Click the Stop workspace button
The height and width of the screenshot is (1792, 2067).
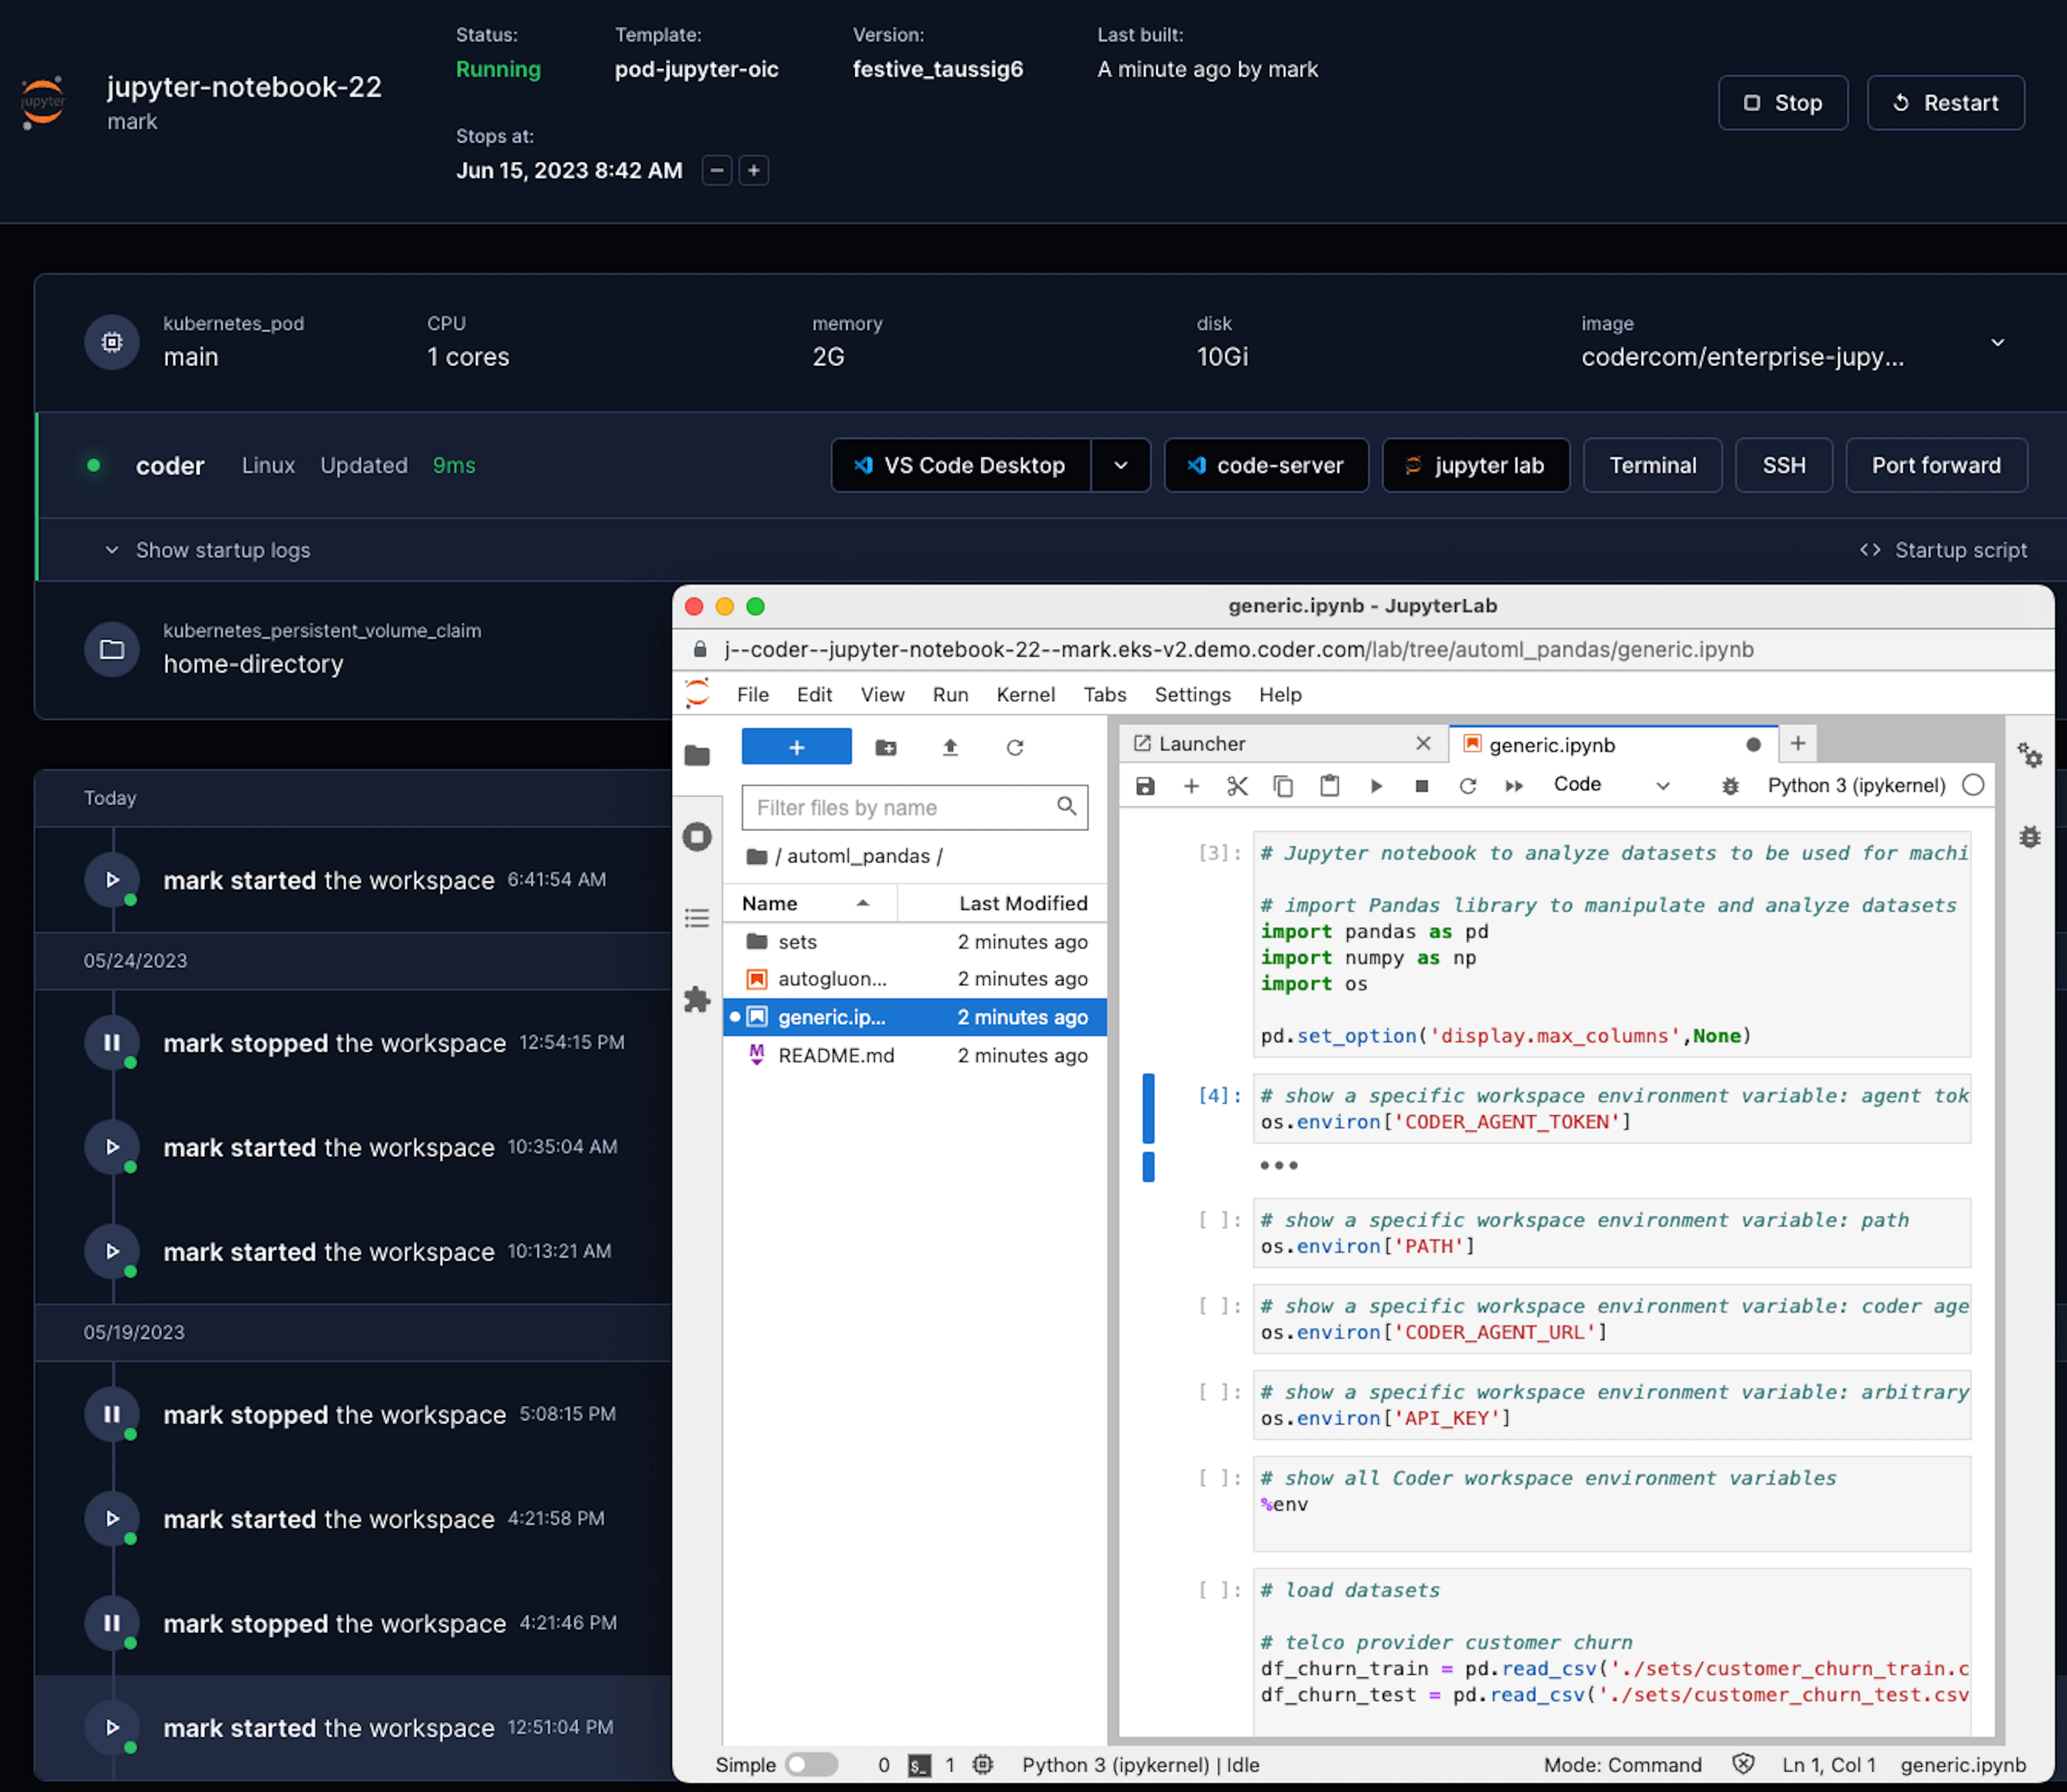click(x=1783, y=103)
